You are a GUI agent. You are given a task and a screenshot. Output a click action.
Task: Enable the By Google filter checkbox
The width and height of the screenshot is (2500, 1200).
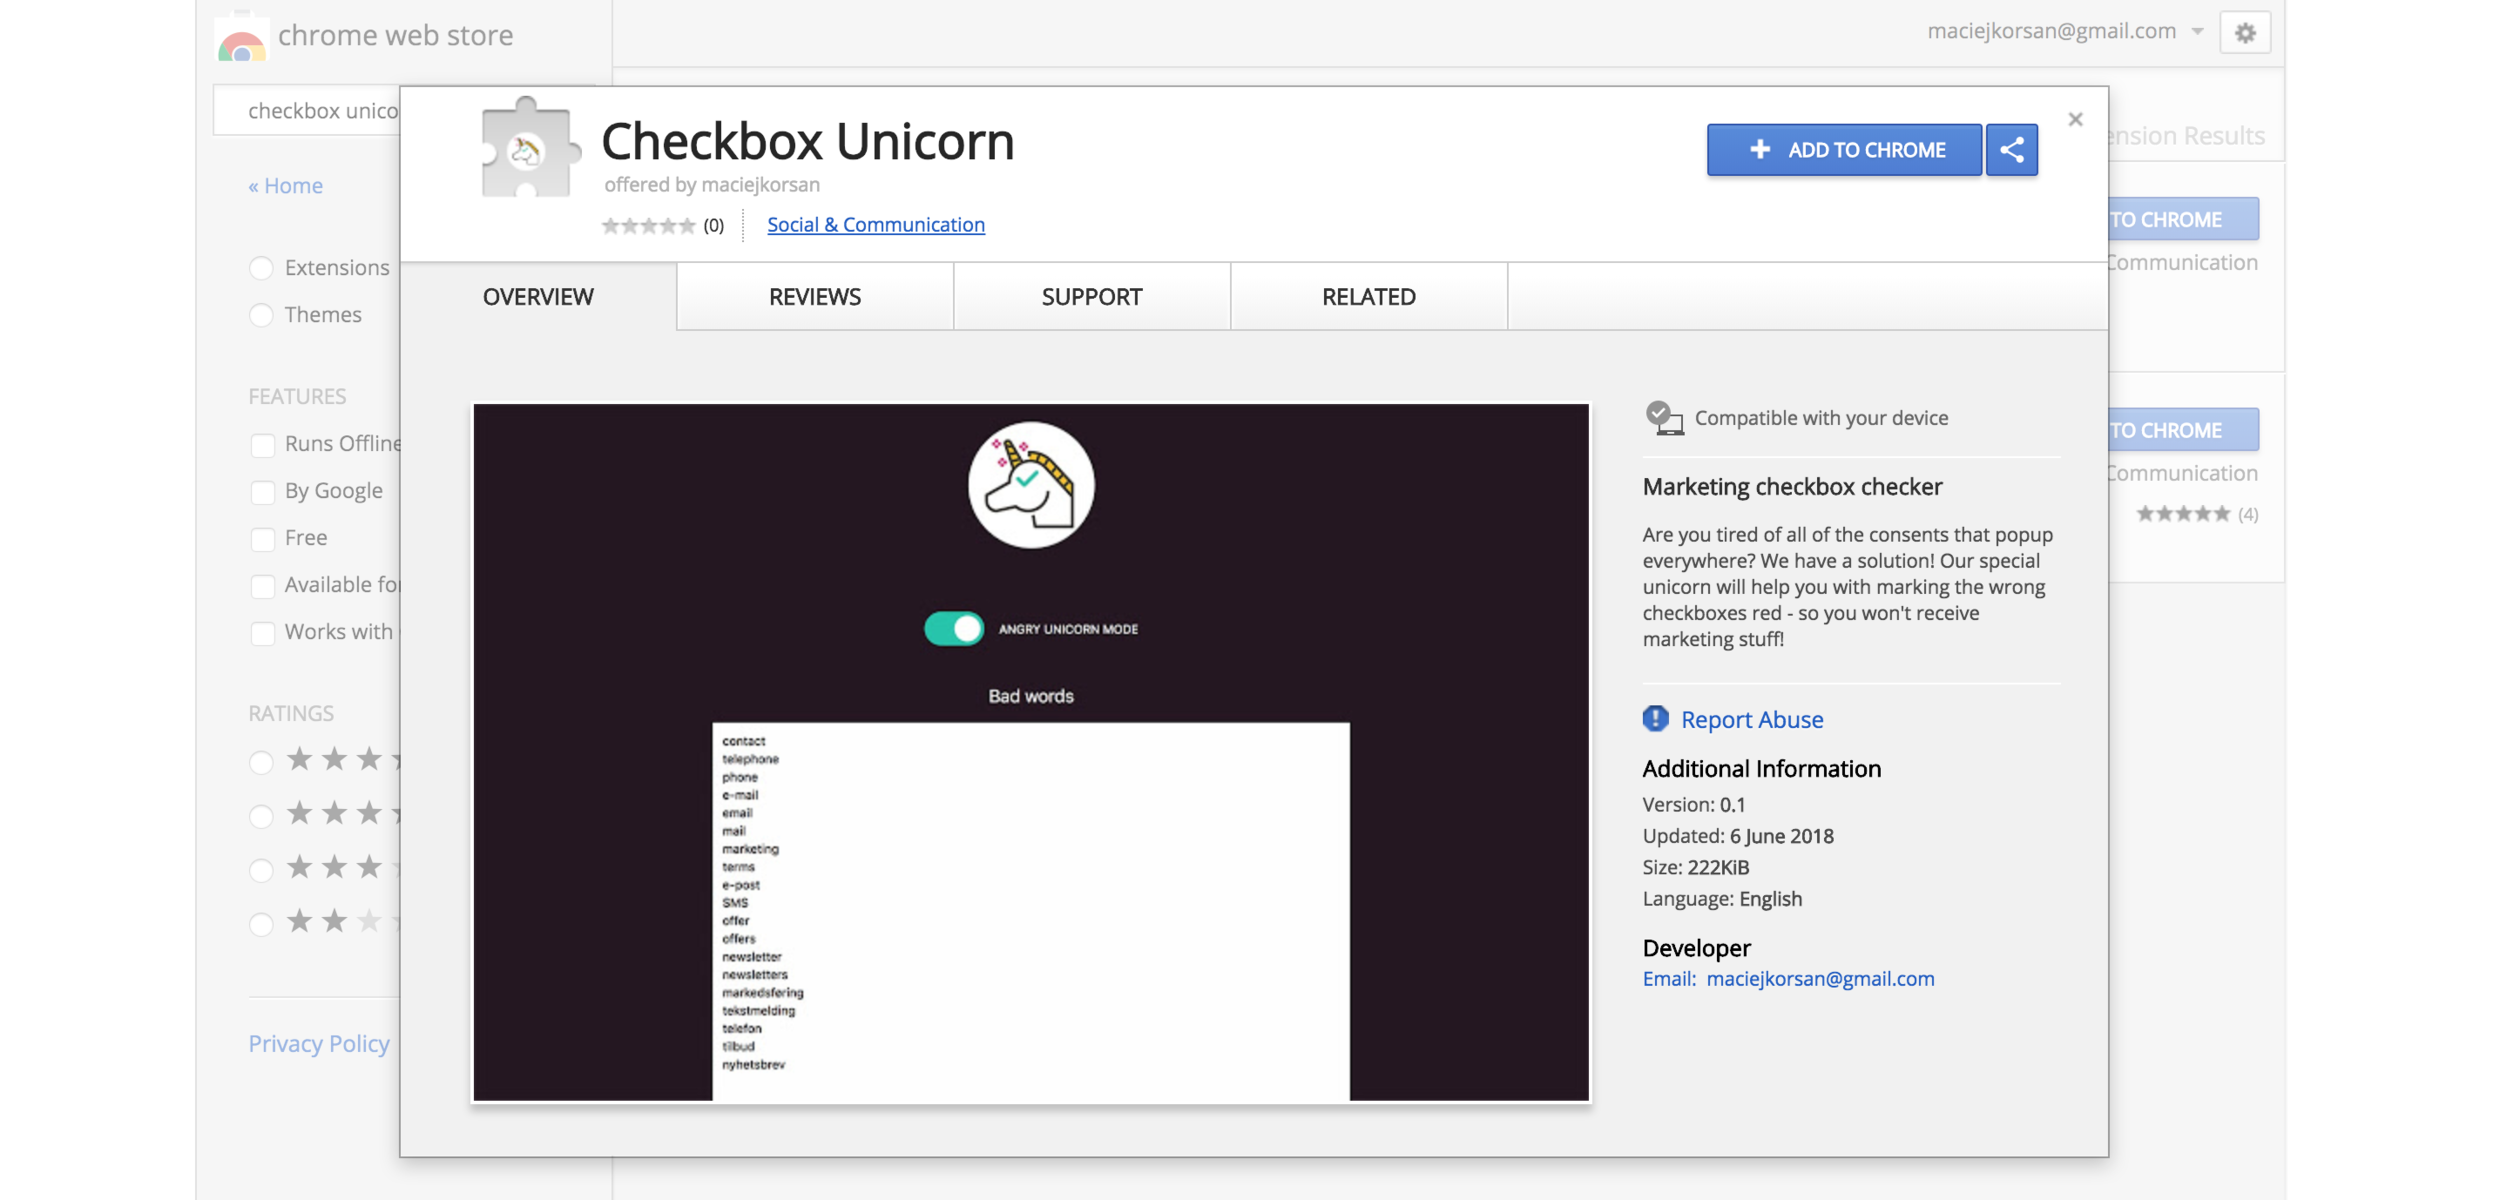(x=262, y=491)
